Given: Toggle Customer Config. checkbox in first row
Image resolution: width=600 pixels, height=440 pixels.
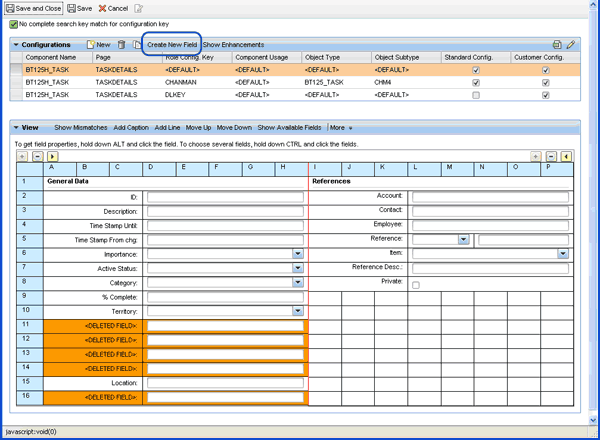Looking at the screenshot, I should pyautogui.click(x=545, y=70).
